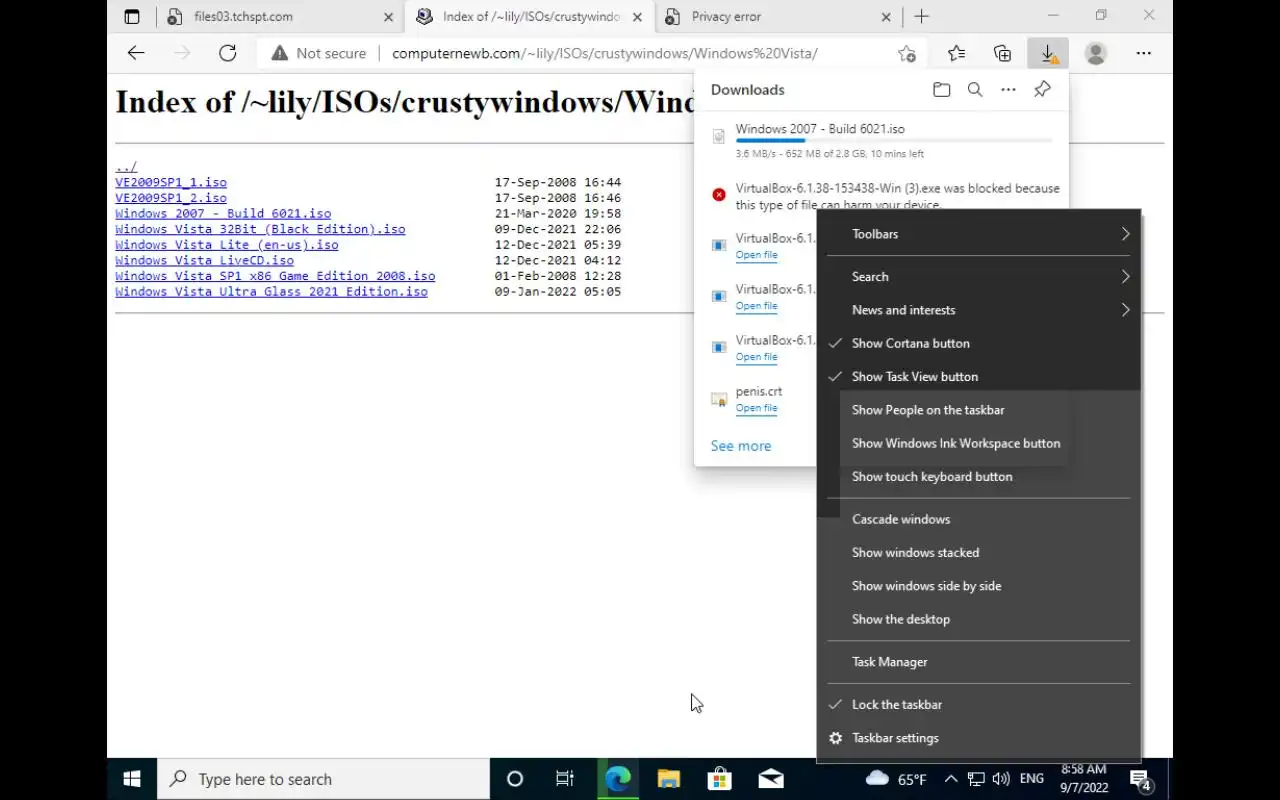1280x800 pixels.
Task: Open Windows Vista Lite (en-us).iso link
Action: pyautogui.click(x=227, y=245)
